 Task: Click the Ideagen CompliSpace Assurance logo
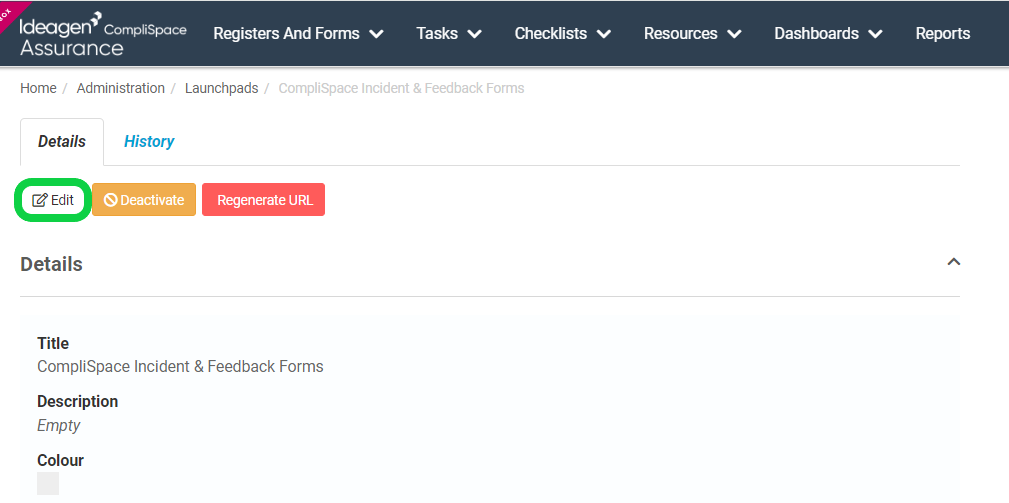(103, 33)
